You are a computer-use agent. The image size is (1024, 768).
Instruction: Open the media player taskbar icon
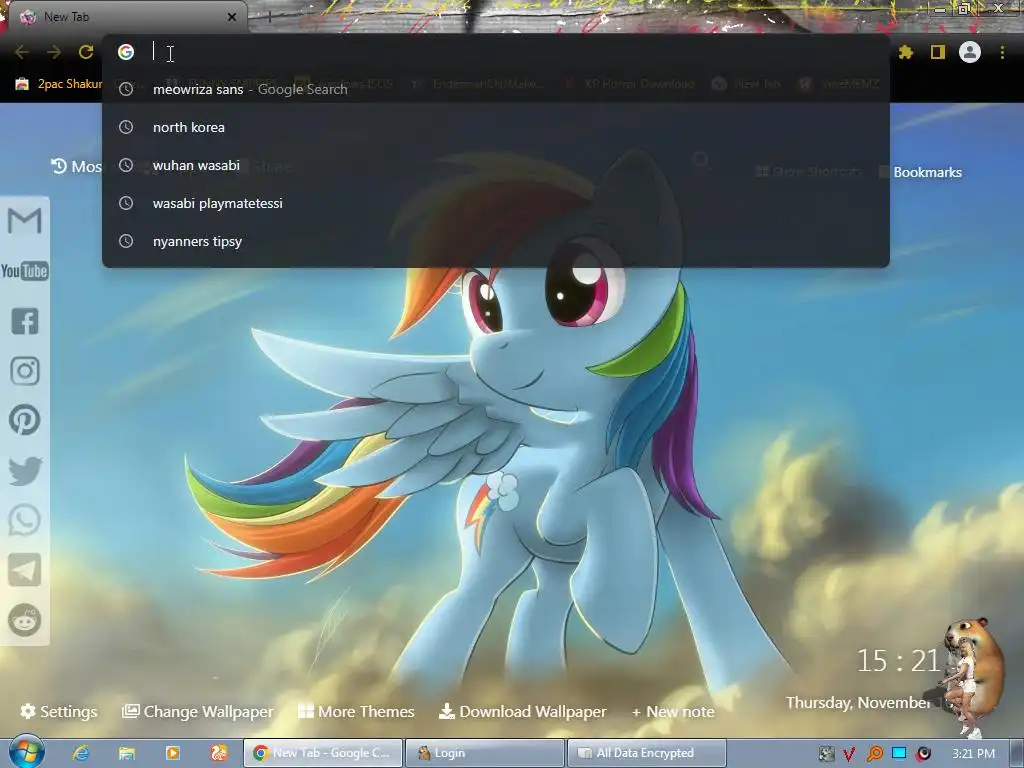tap(173, 753)
